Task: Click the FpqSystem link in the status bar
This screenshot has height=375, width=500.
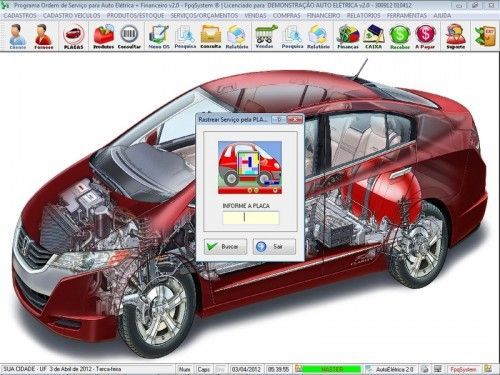Action: (x=463, y=369)
